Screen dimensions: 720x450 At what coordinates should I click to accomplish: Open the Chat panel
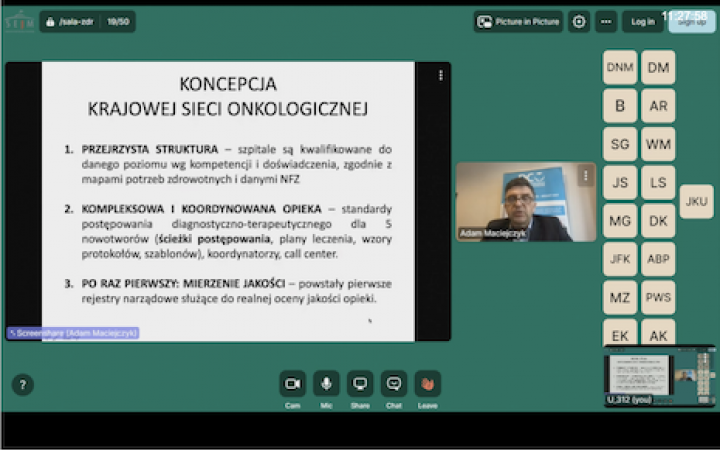tap(394, 383)
